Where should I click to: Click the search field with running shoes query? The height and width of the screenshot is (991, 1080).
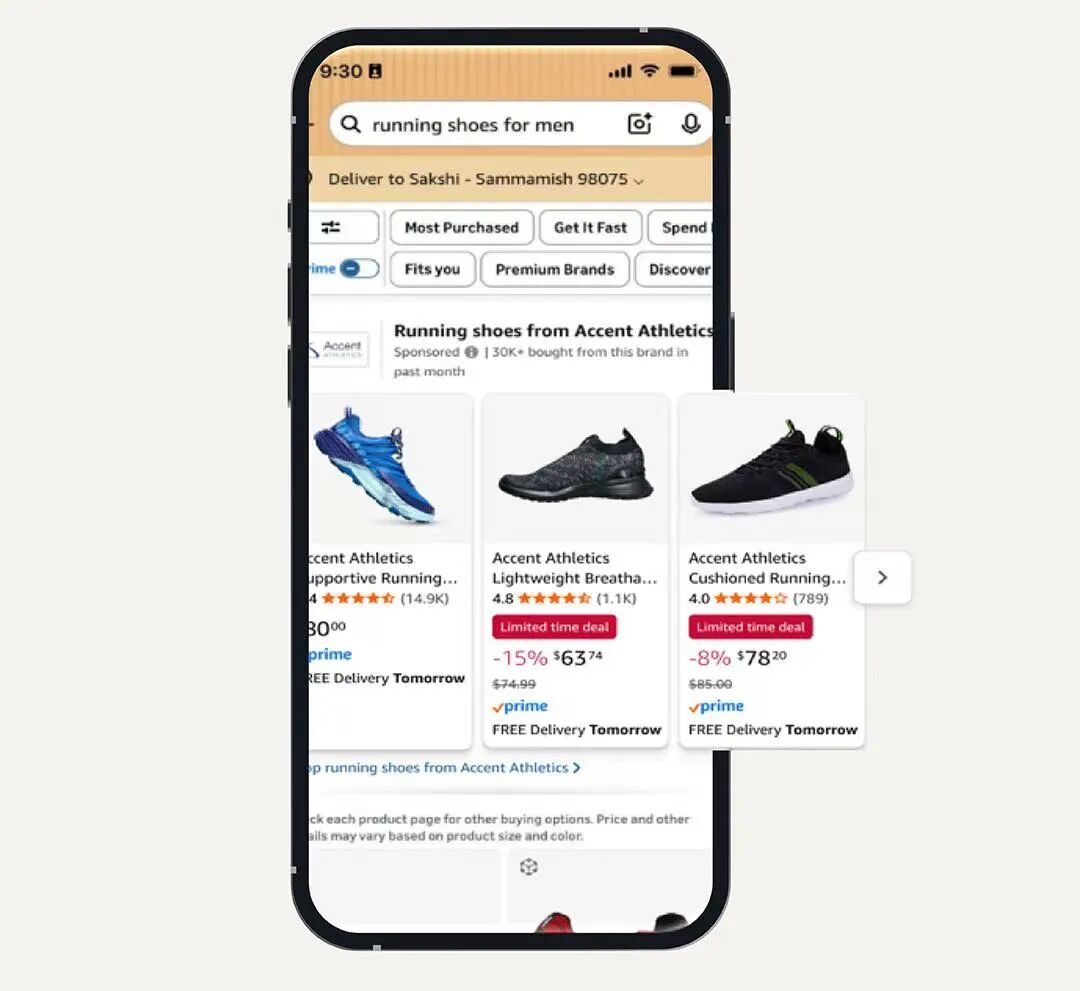pyautogui.click(x=521, y=124)
